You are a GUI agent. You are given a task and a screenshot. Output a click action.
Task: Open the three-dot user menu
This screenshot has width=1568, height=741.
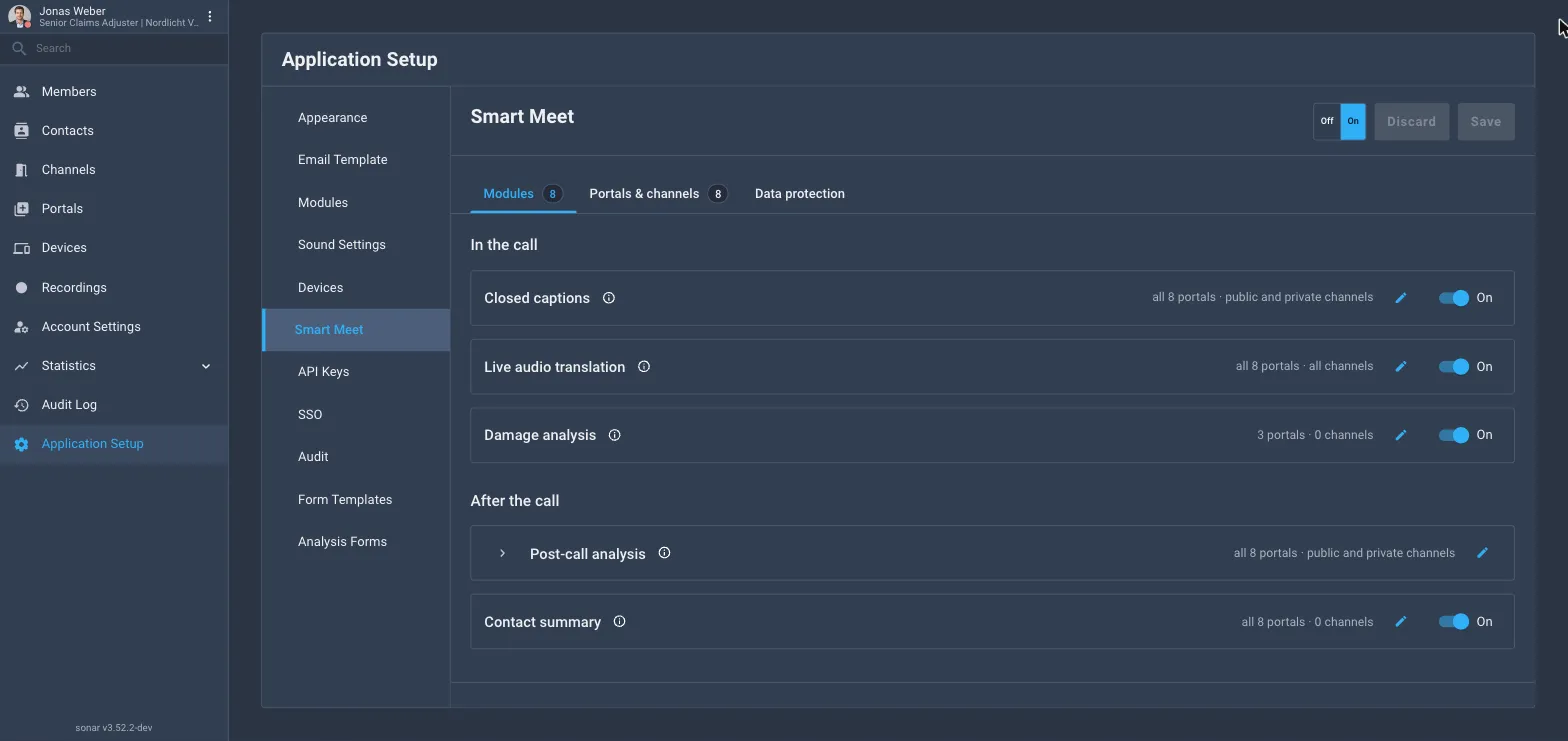(210, 16)
